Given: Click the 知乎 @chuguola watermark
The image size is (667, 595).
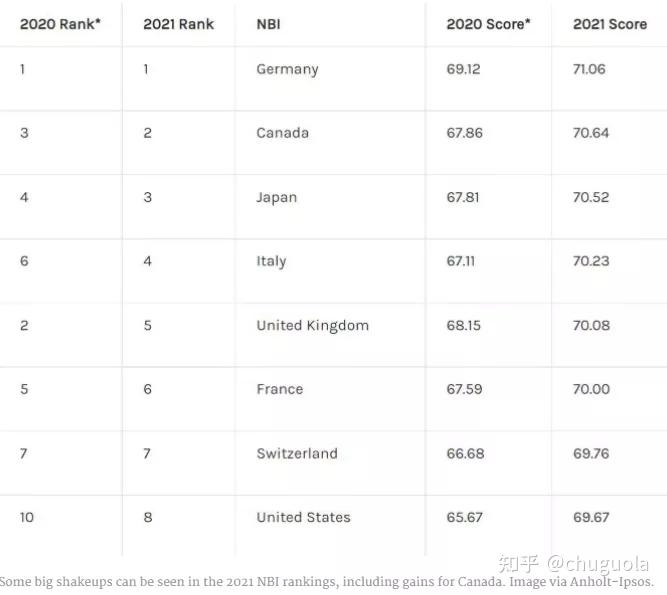Looking at the screenshot, I should [573, 564].
